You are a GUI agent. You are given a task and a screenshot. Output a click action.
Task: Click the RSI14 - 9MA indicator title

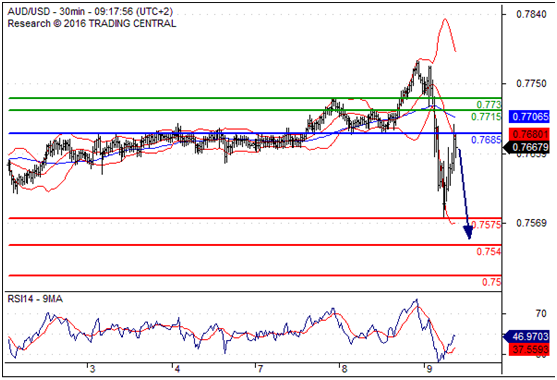[x=35, y=299]
